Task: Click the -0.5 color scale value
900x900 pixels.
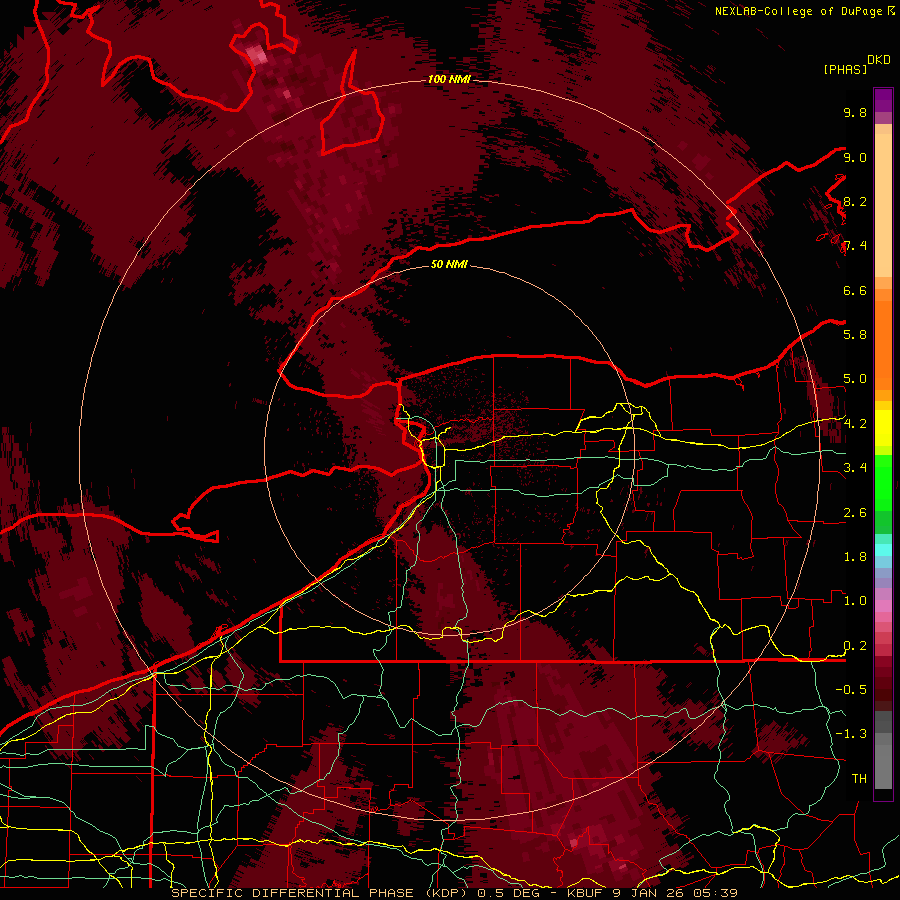Action: 852,690
